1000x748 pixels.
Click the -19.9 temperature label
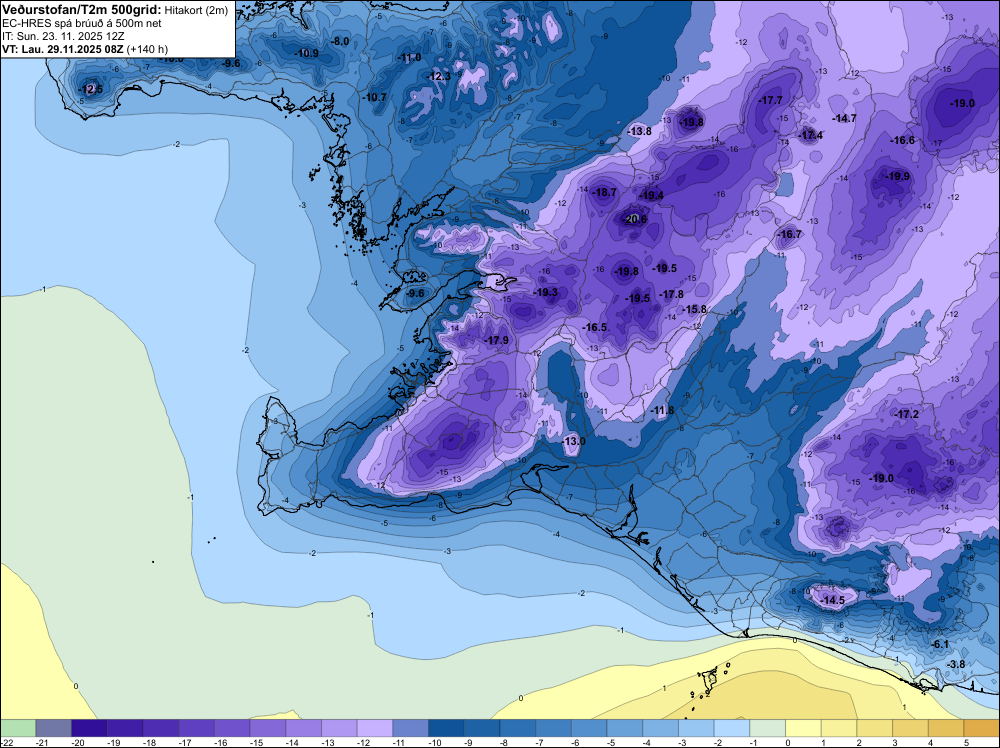tap(898, 177)
